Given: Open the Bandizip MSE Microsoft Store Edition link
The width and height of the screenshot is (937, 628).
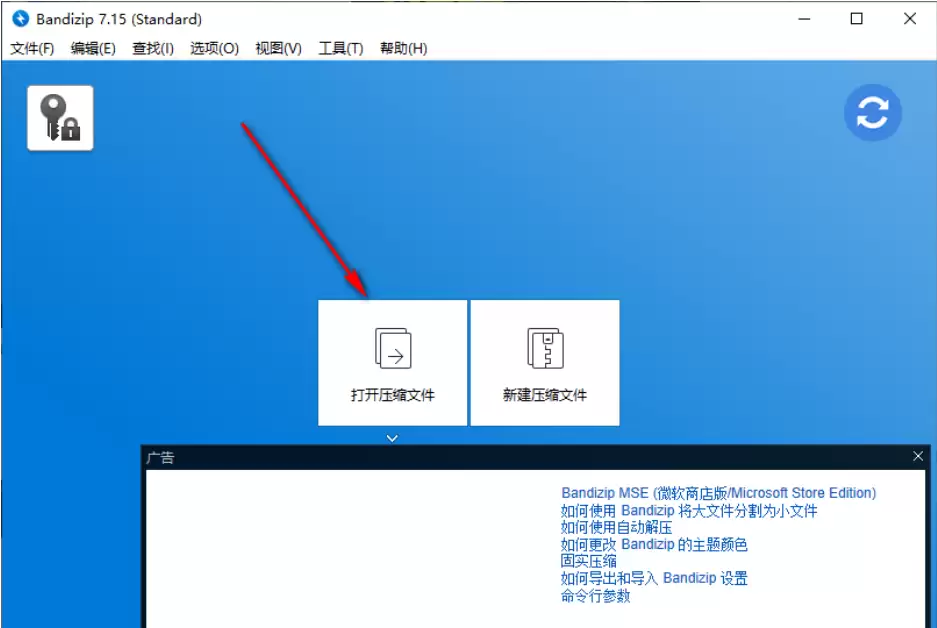Looking at the screenshot, I should (x=718, y=493).
